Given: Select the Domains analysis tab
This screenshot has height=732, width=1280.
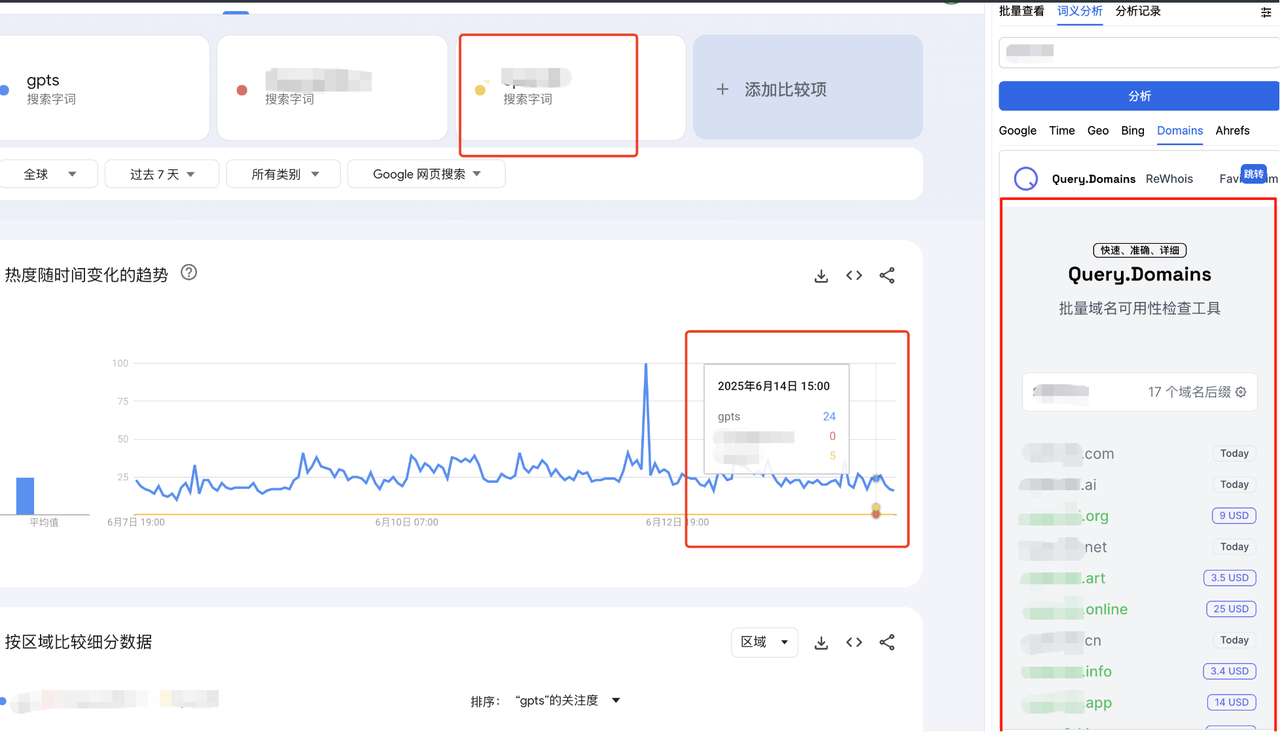Looking at the screenshot, I should [1180, 130].
